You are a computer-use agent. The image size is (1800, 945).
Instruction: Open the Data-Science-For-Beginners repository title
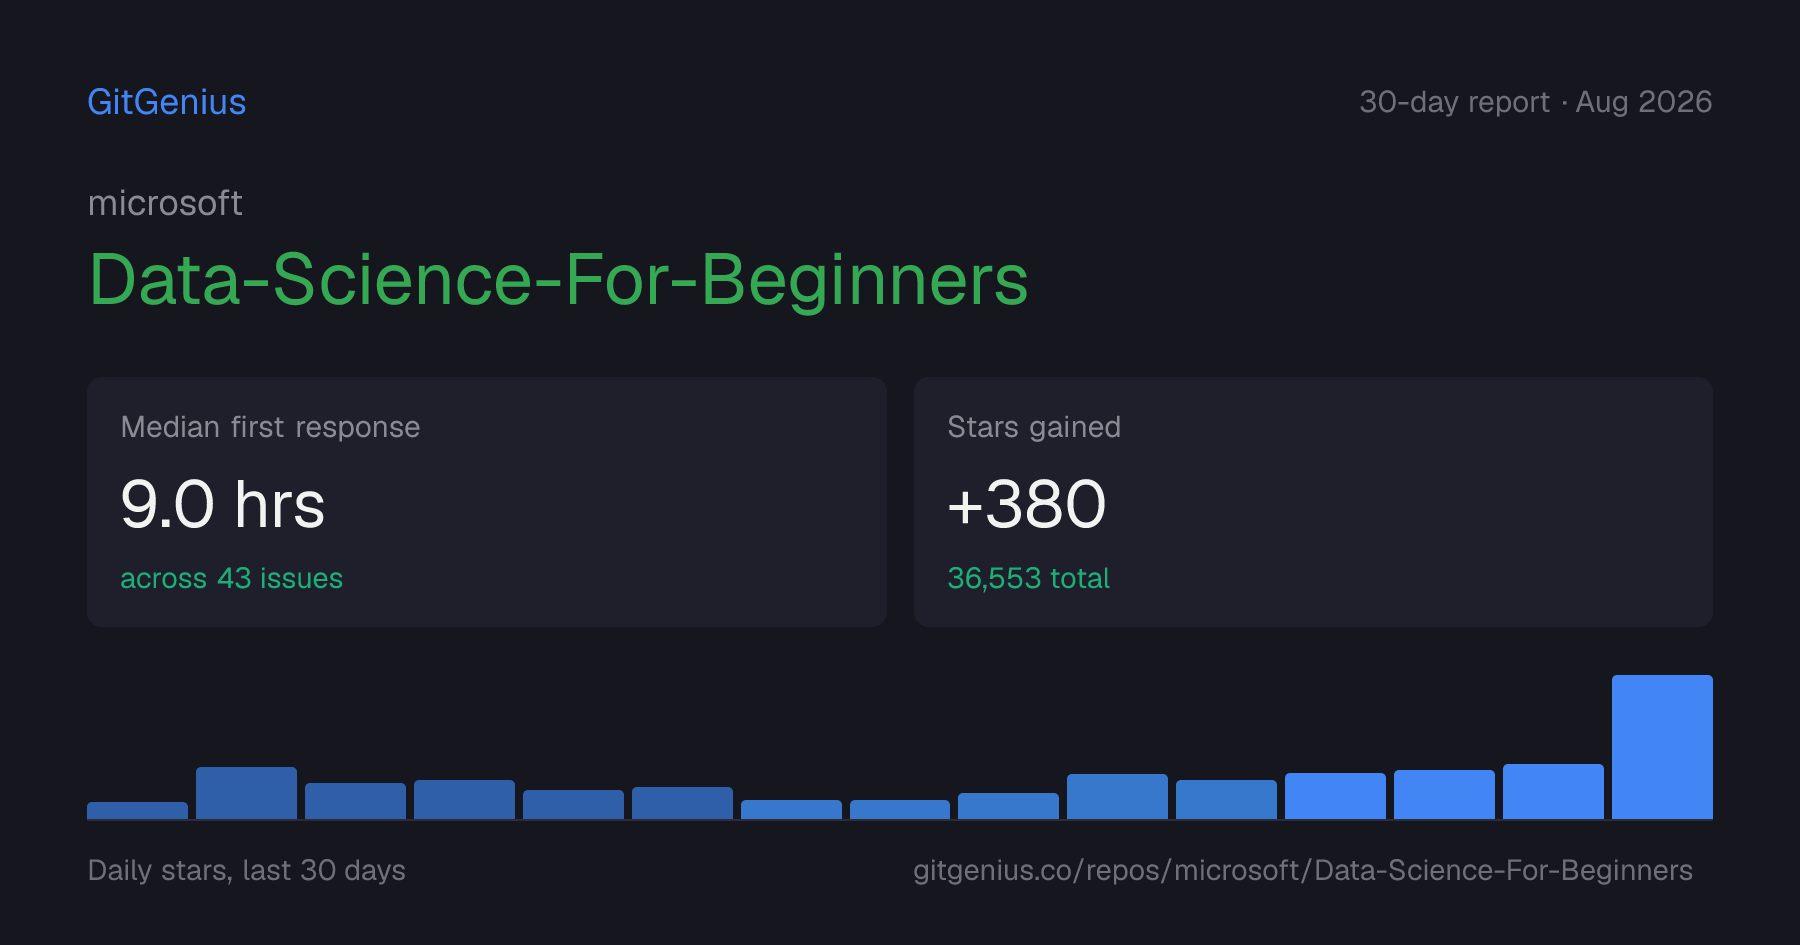(558, 279)
